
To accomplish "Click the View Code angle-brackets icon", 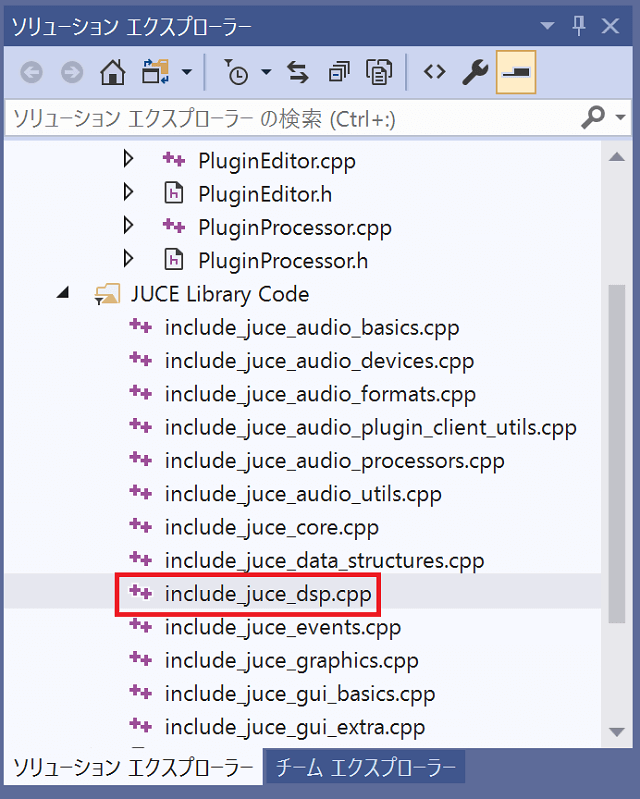I will pyautogui.click(x=434, y=72).
